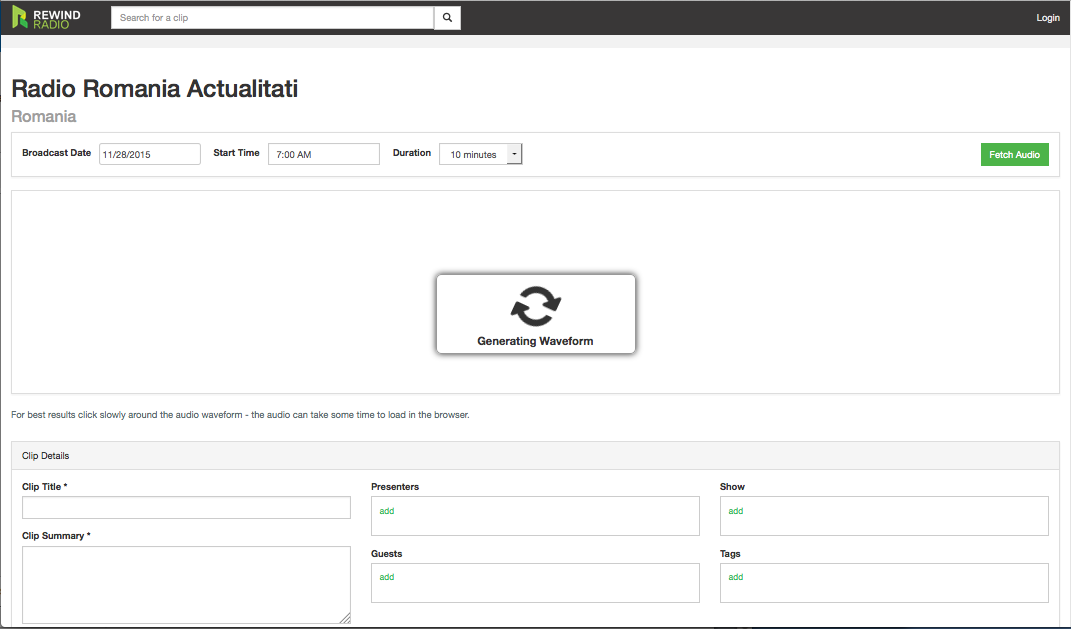The height and width of the screenshot is (629, 1071).
Task: Click the Broadcast Date label
Action: pos(57,153)
